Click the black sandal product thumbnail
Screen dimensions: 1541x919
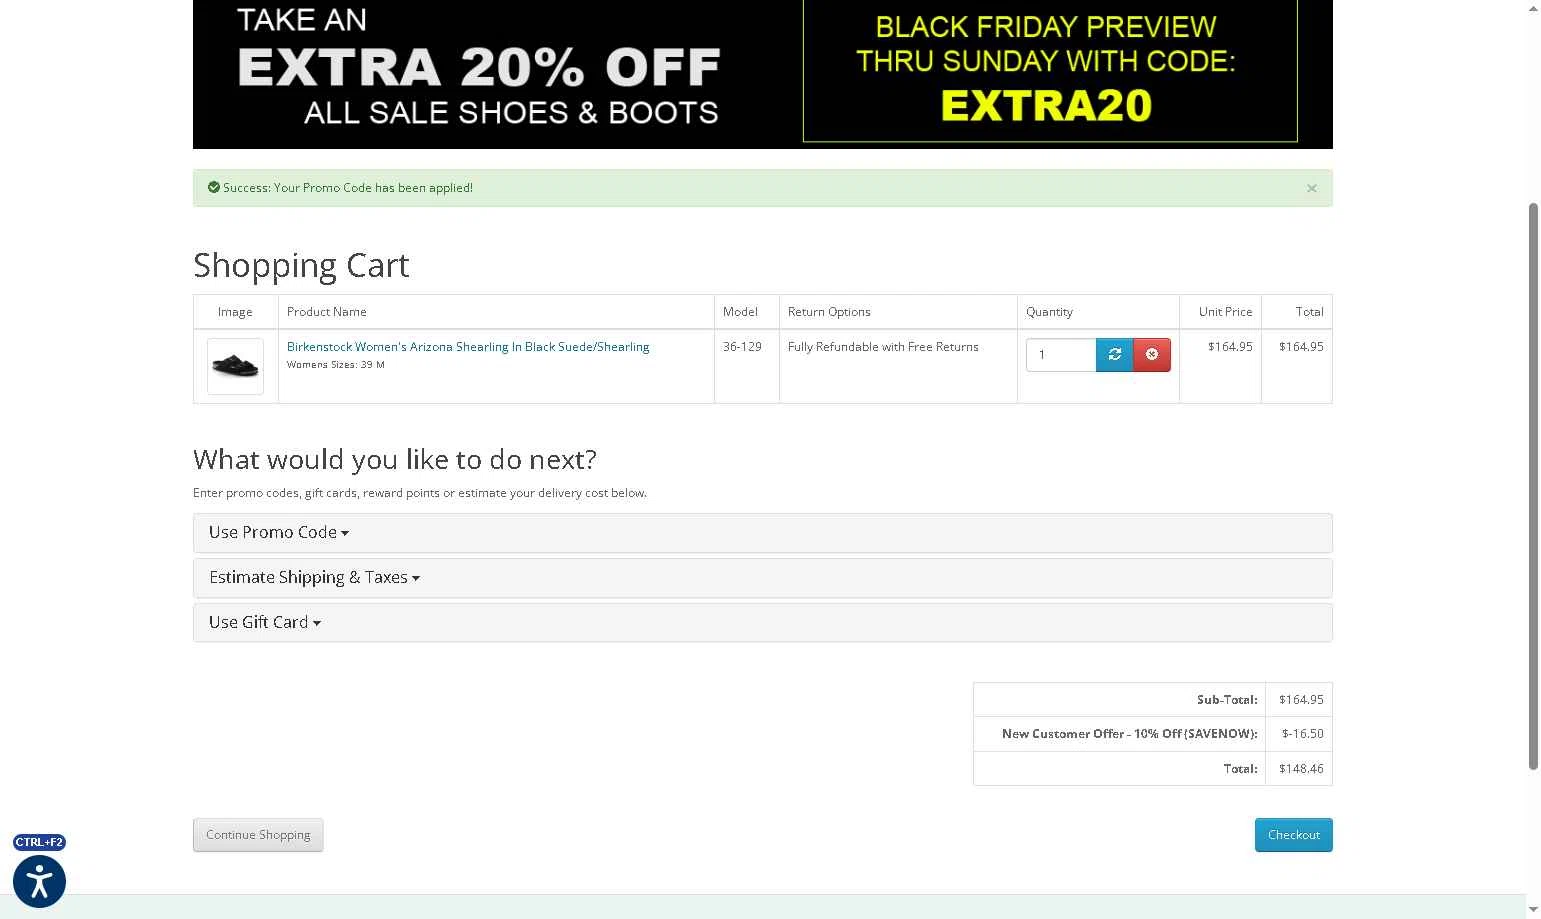235,366
